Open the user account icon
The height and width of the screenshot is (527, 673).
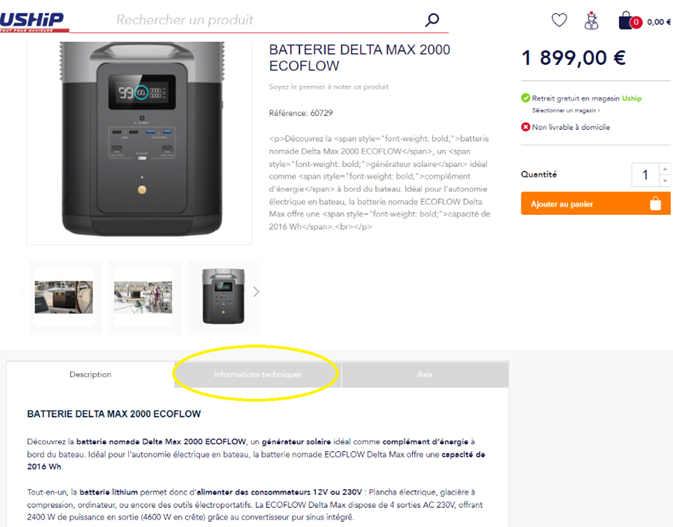click(591, 21)
